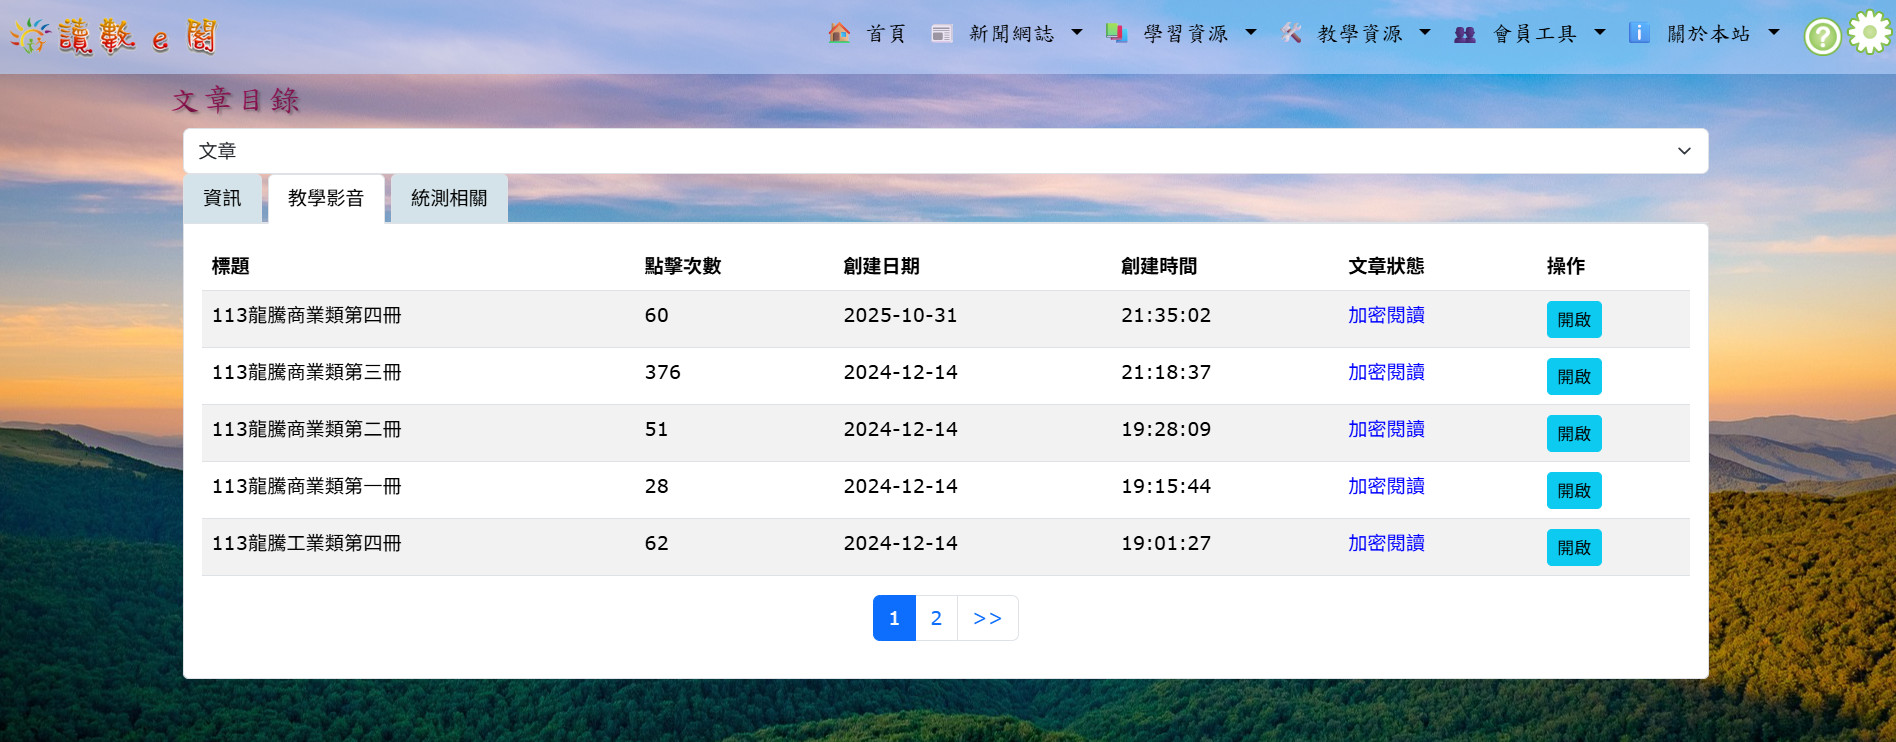Switch to the 統測相關 tab

pos(449,198)
